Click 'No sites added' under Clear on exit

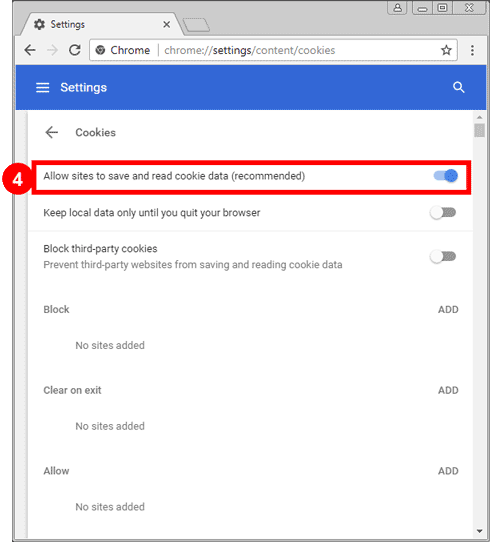tap(110, 426)
